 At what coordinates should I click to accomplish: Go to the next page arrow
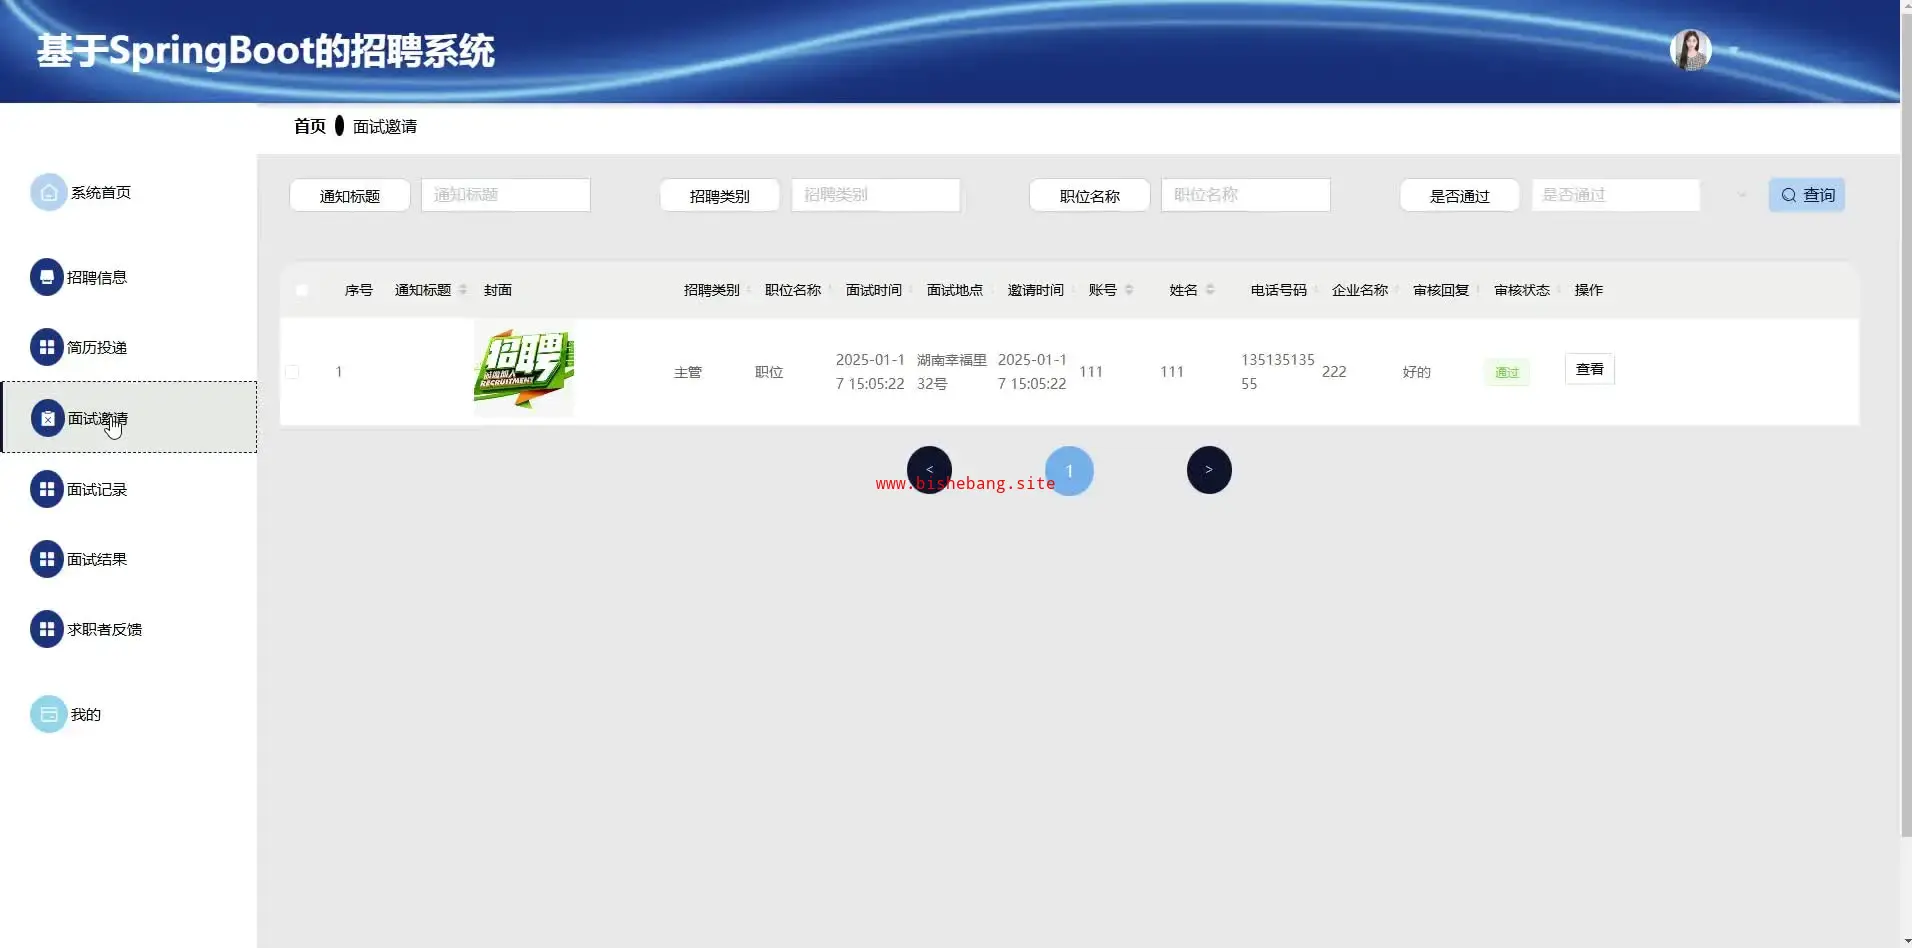[x=1209, y=470]
